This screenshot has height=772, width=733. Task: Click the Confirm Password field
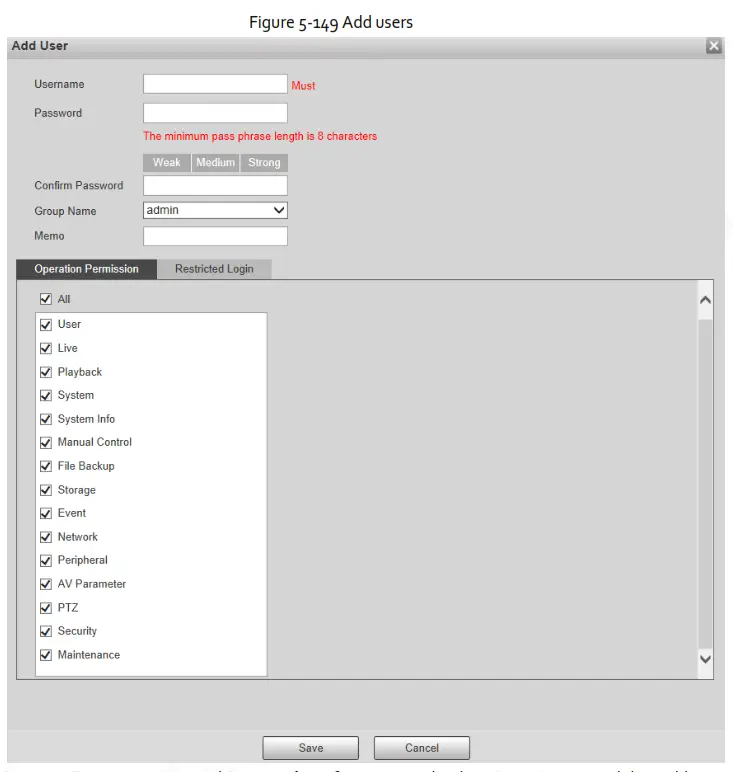coord(215,186)
